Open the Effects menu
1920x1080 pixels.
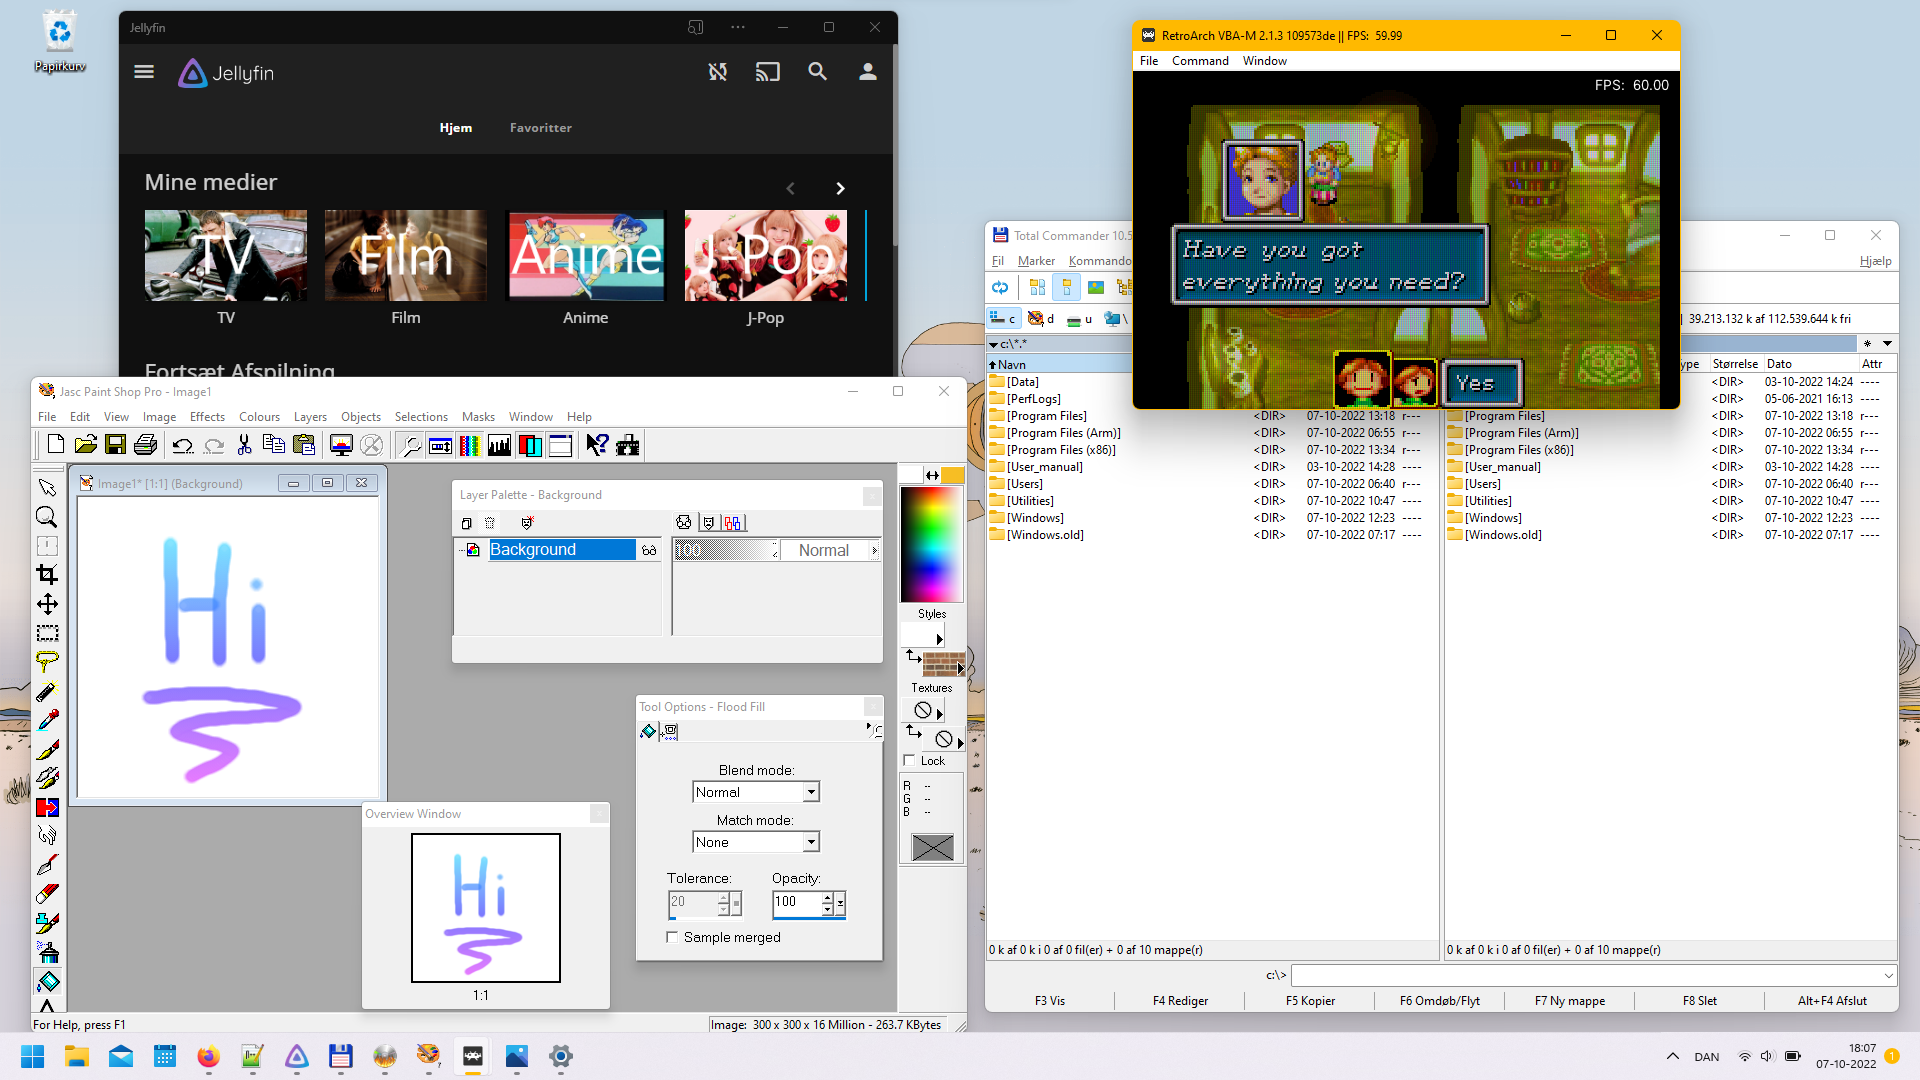207,417
